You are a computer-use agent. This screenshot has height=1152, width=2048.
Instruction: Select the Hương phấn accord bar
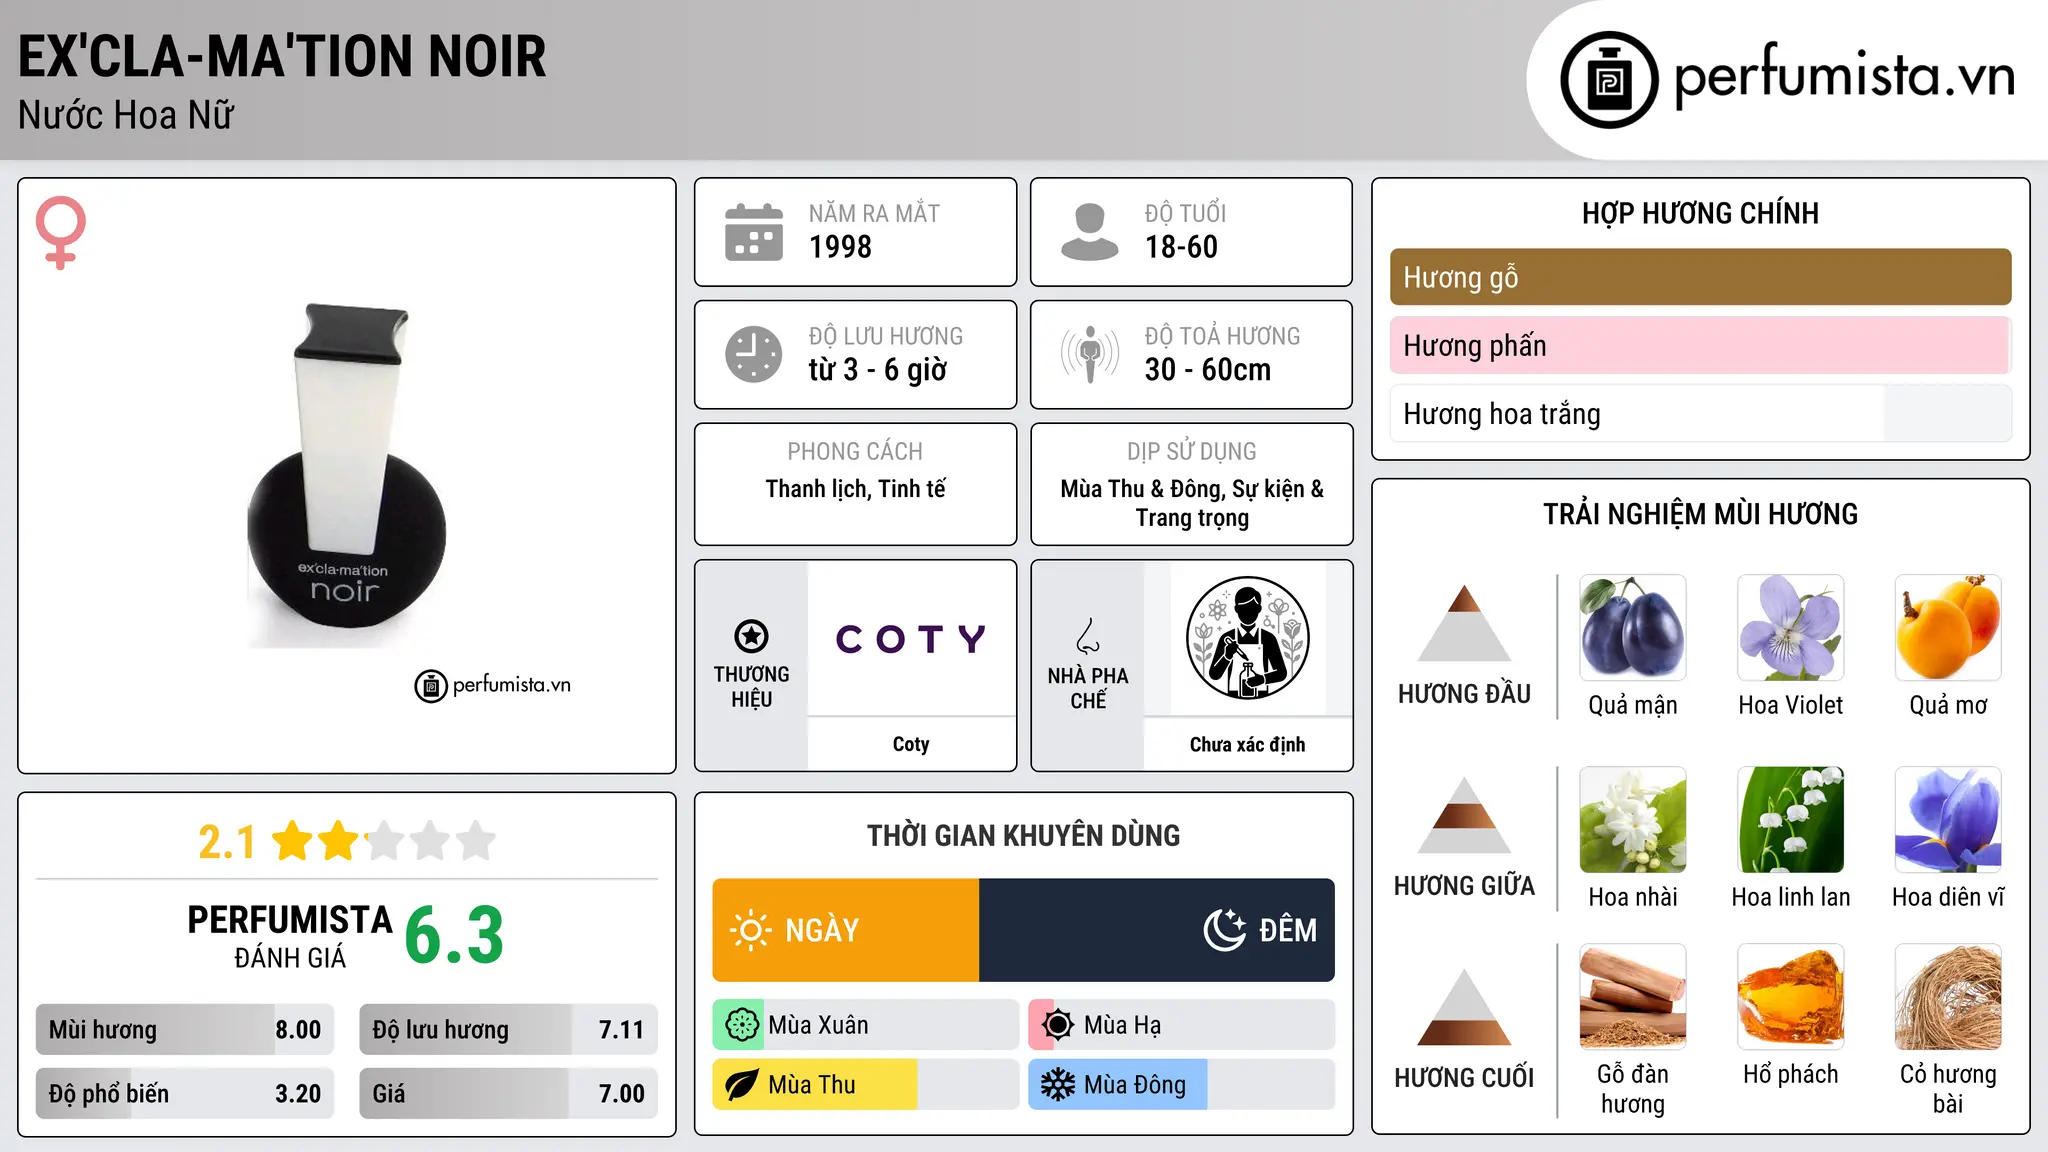[x=1700, y=345]
